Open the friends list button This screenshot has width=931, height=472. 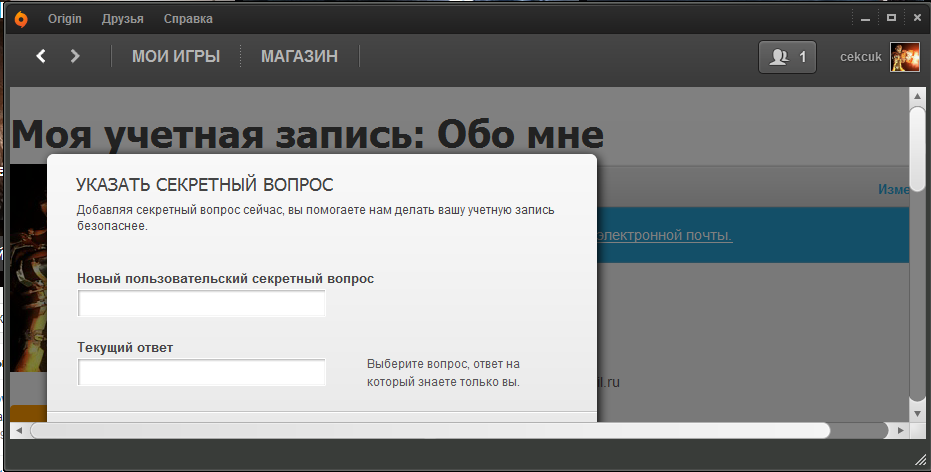point(788,57)
